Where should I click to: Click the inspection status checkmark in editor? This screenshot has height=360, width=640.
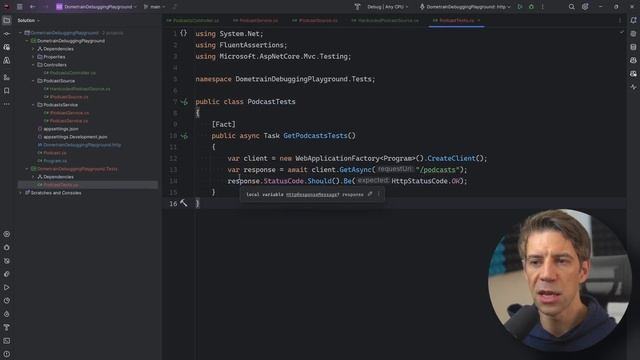point(621,32)
